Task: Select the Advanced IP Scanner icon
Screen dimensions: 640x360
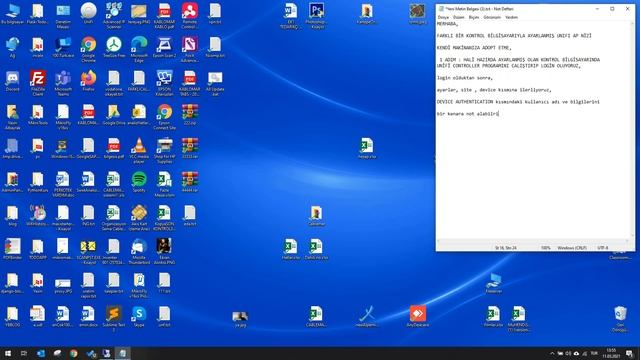Action: click(114, 16)
